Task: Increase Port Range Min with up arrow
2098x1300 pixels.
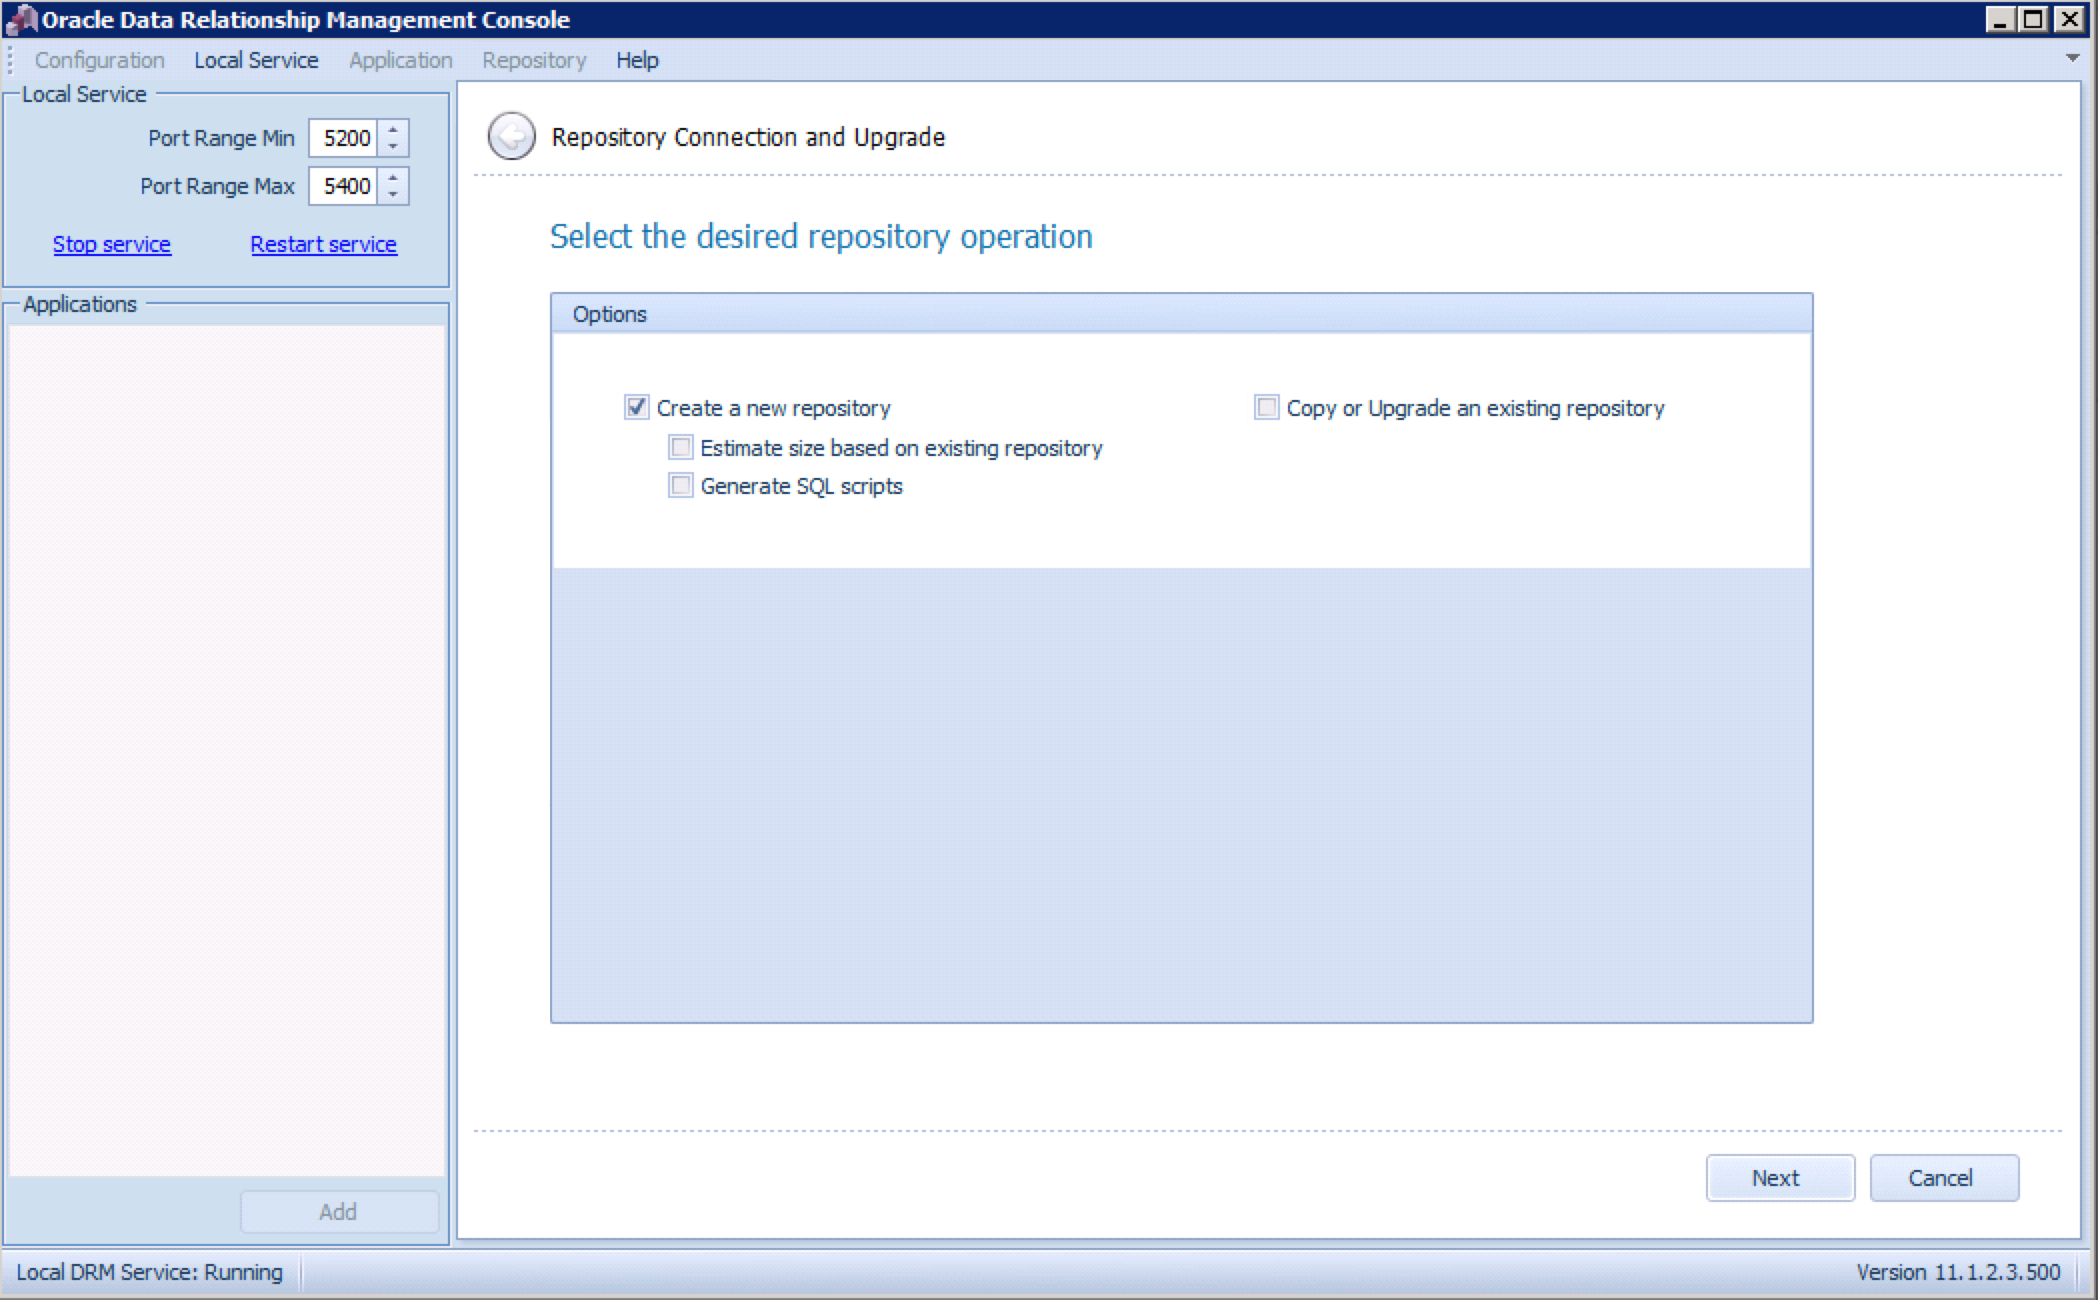Action: point(393,129)
